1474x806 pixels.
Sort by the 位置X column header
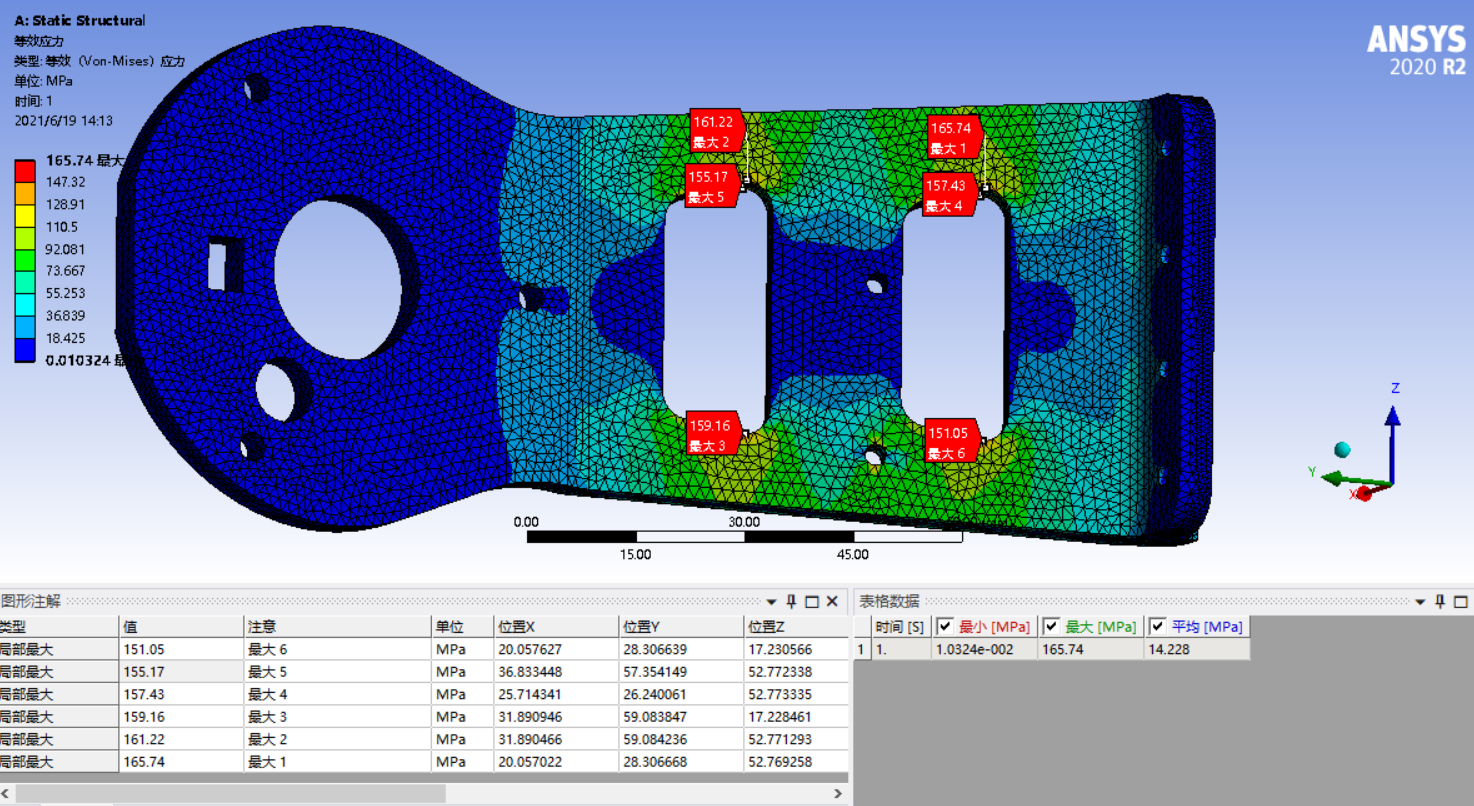[555, 627]
